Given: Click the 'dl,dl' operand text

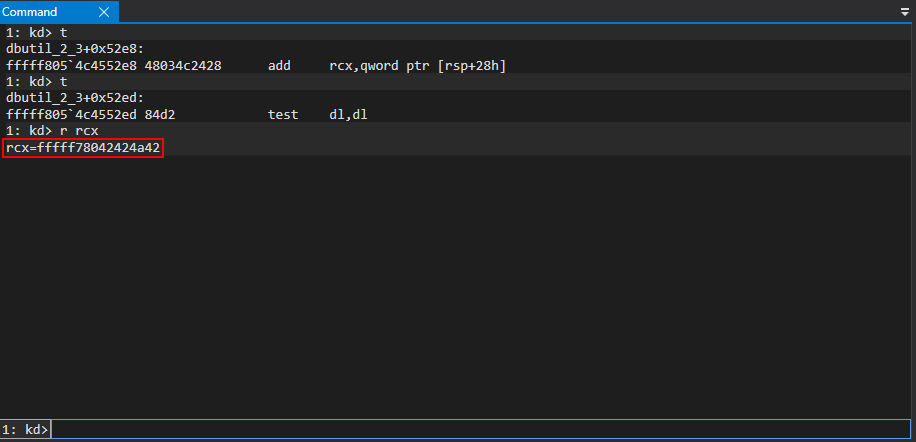Looking at the screenshot, I should point(348,115).
